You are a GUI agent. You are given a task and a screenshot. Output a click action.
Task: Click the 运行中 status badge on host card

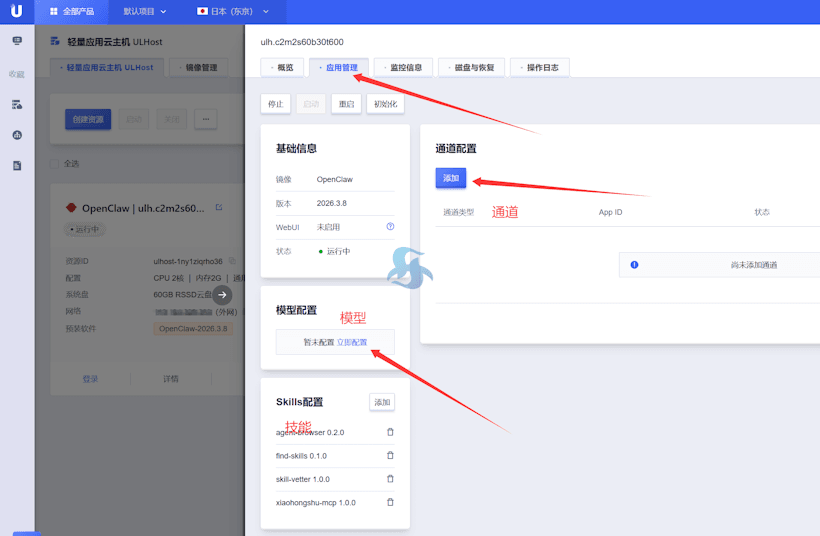tap(85, 229)
